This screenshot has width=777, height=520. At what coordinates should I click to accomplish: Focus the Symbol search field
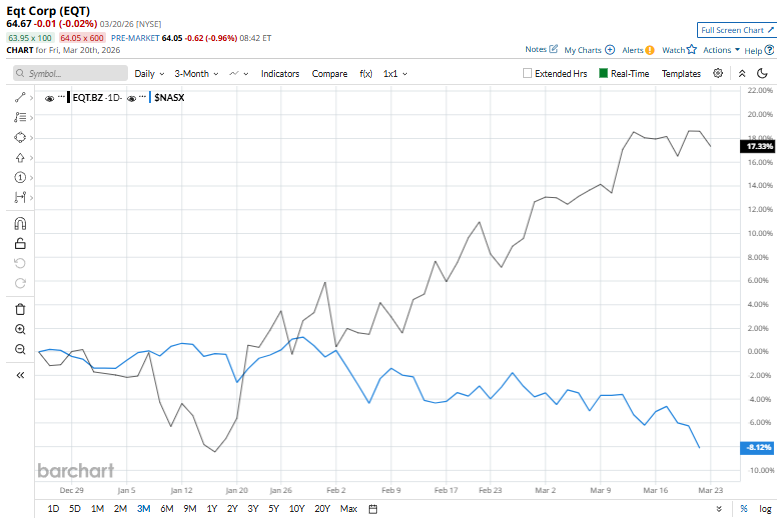pos(70,73)
